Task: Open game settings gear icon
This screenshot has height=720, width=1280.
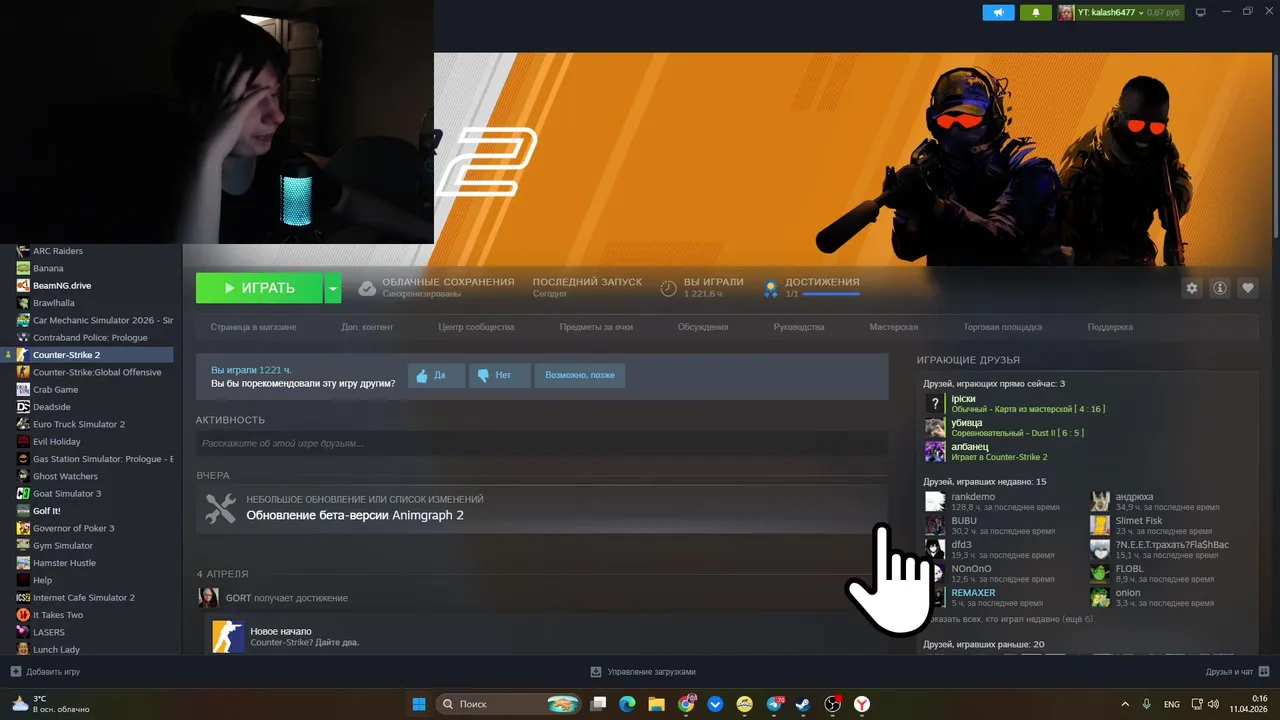Action: coord(1192,288)
